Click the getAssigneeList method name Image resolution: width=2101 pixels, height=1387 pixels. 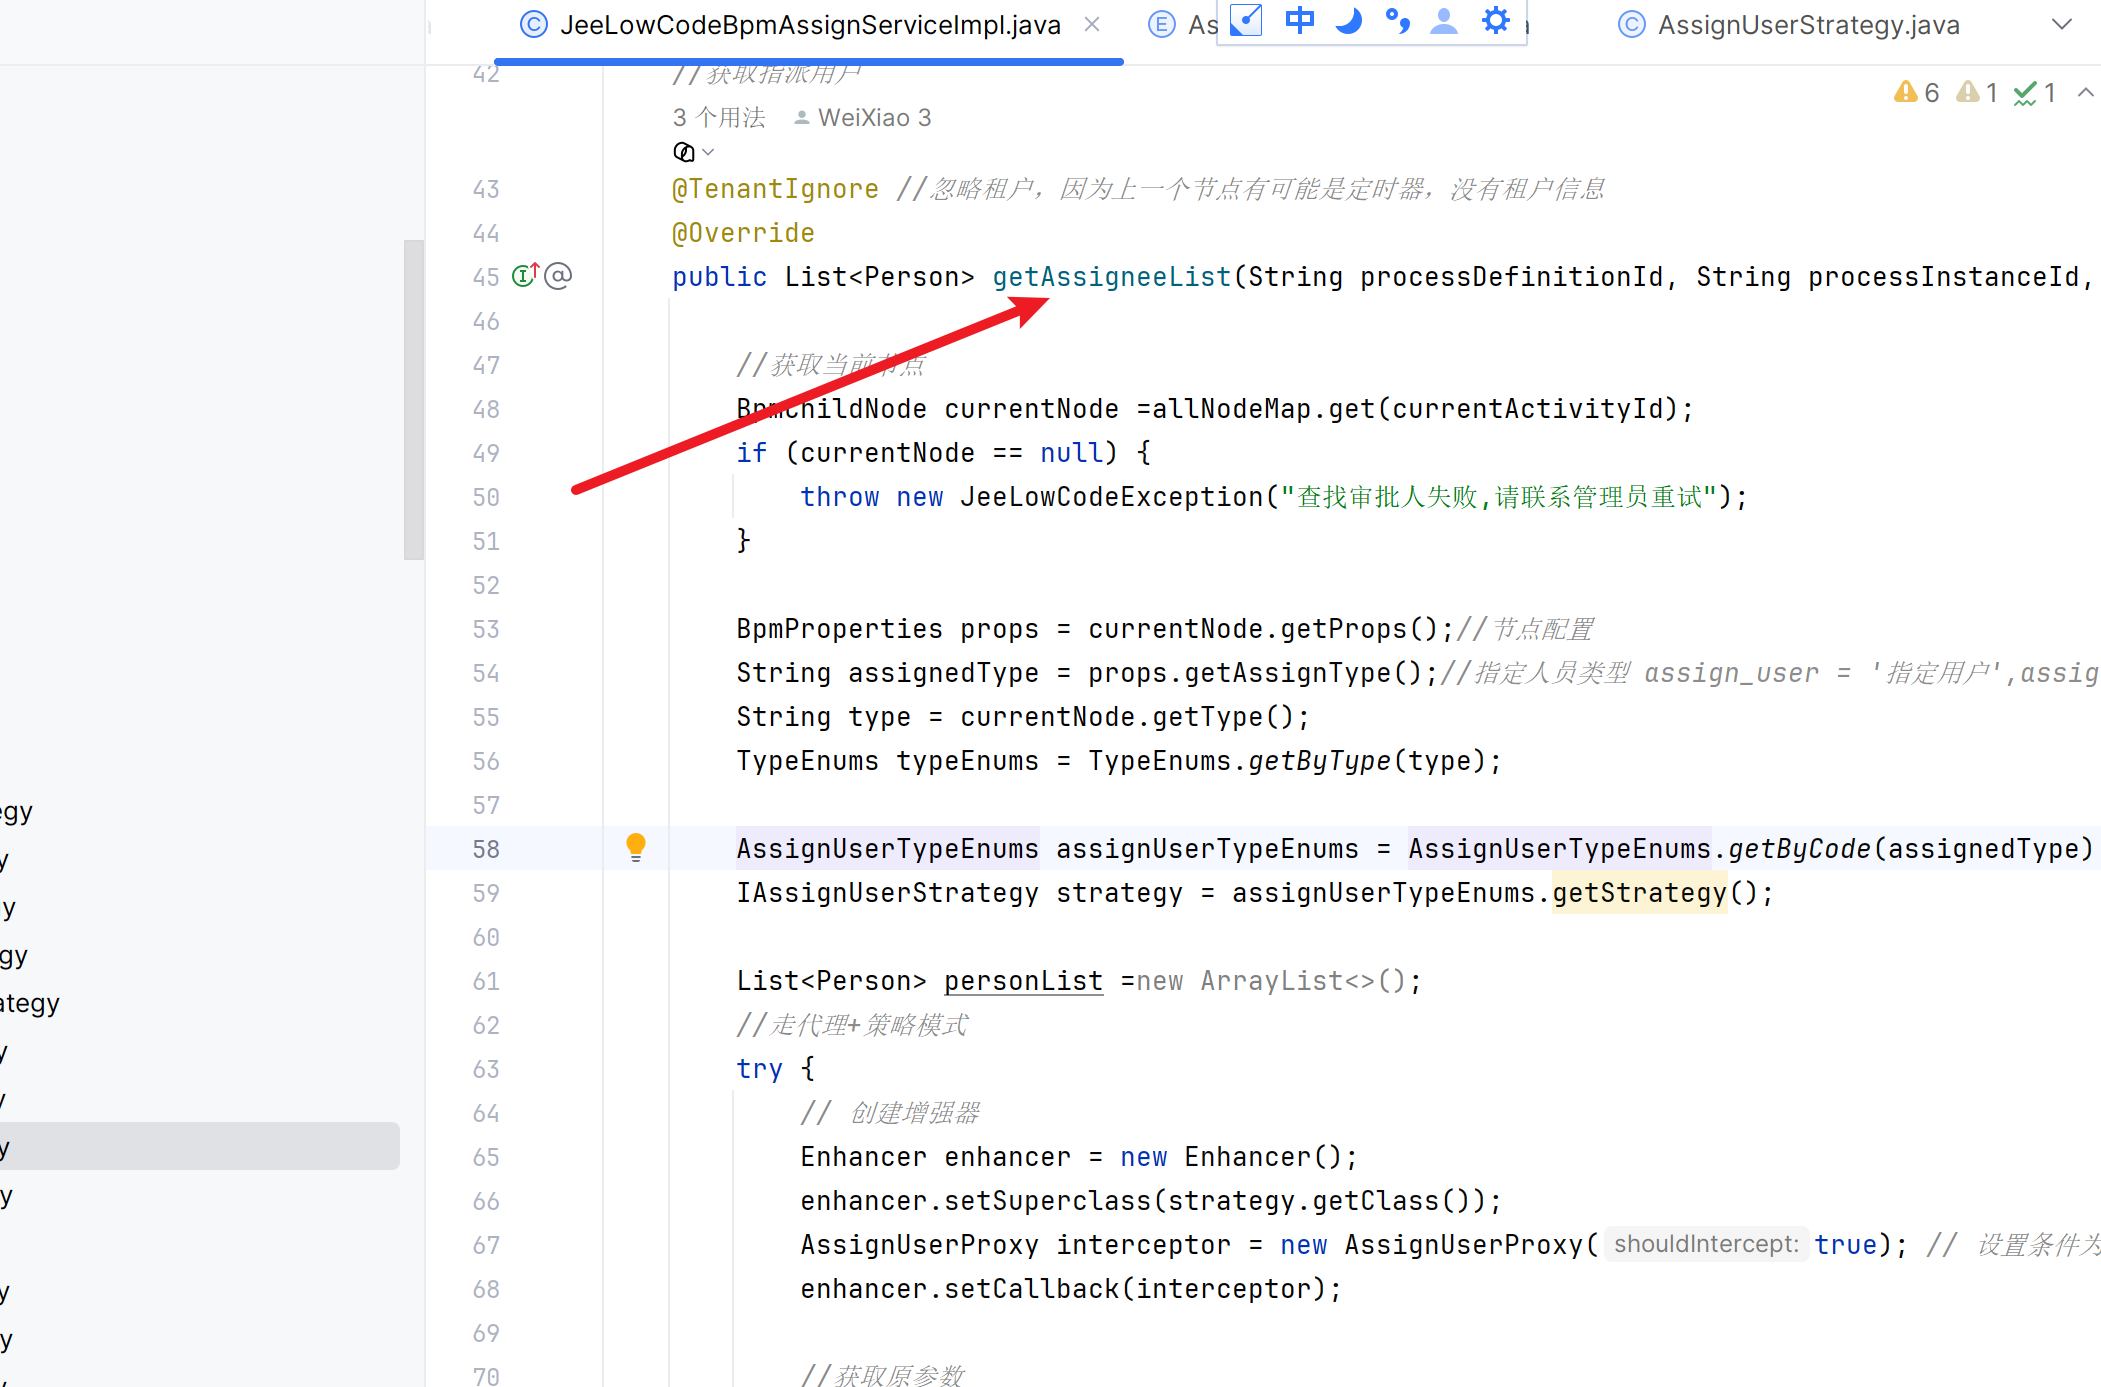1112,277
